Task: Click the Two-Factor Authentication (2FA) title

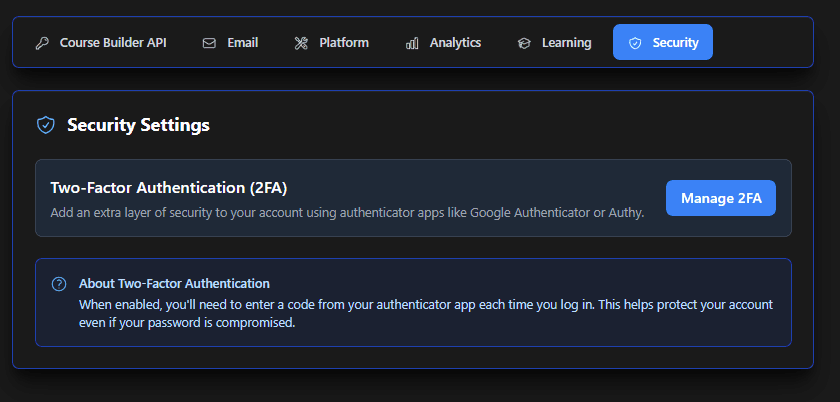Action: (169, 187)
